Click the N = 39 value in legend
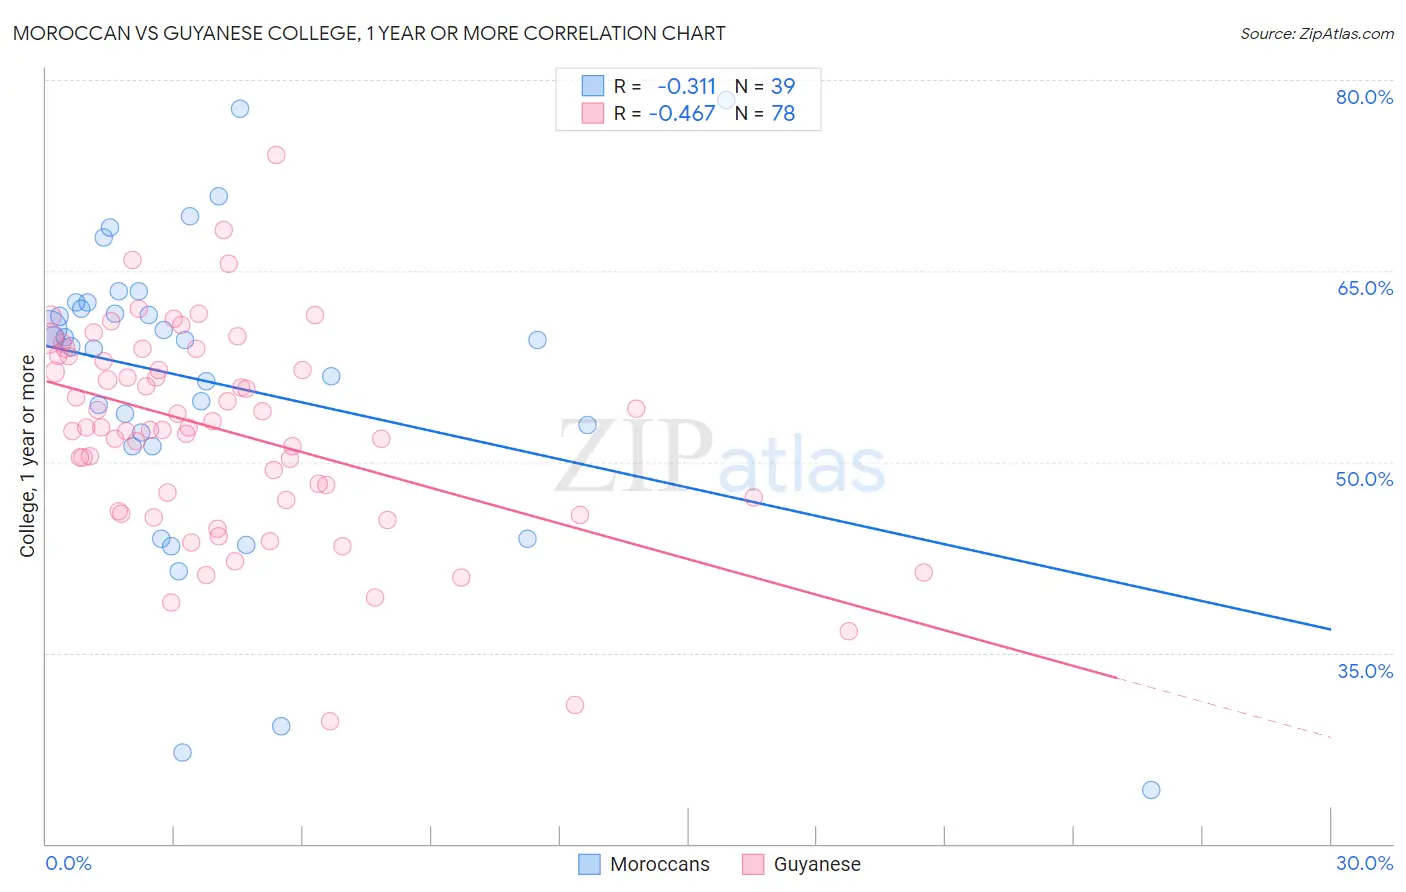This screenshot has width=1406, height=892. click(765, 86)
